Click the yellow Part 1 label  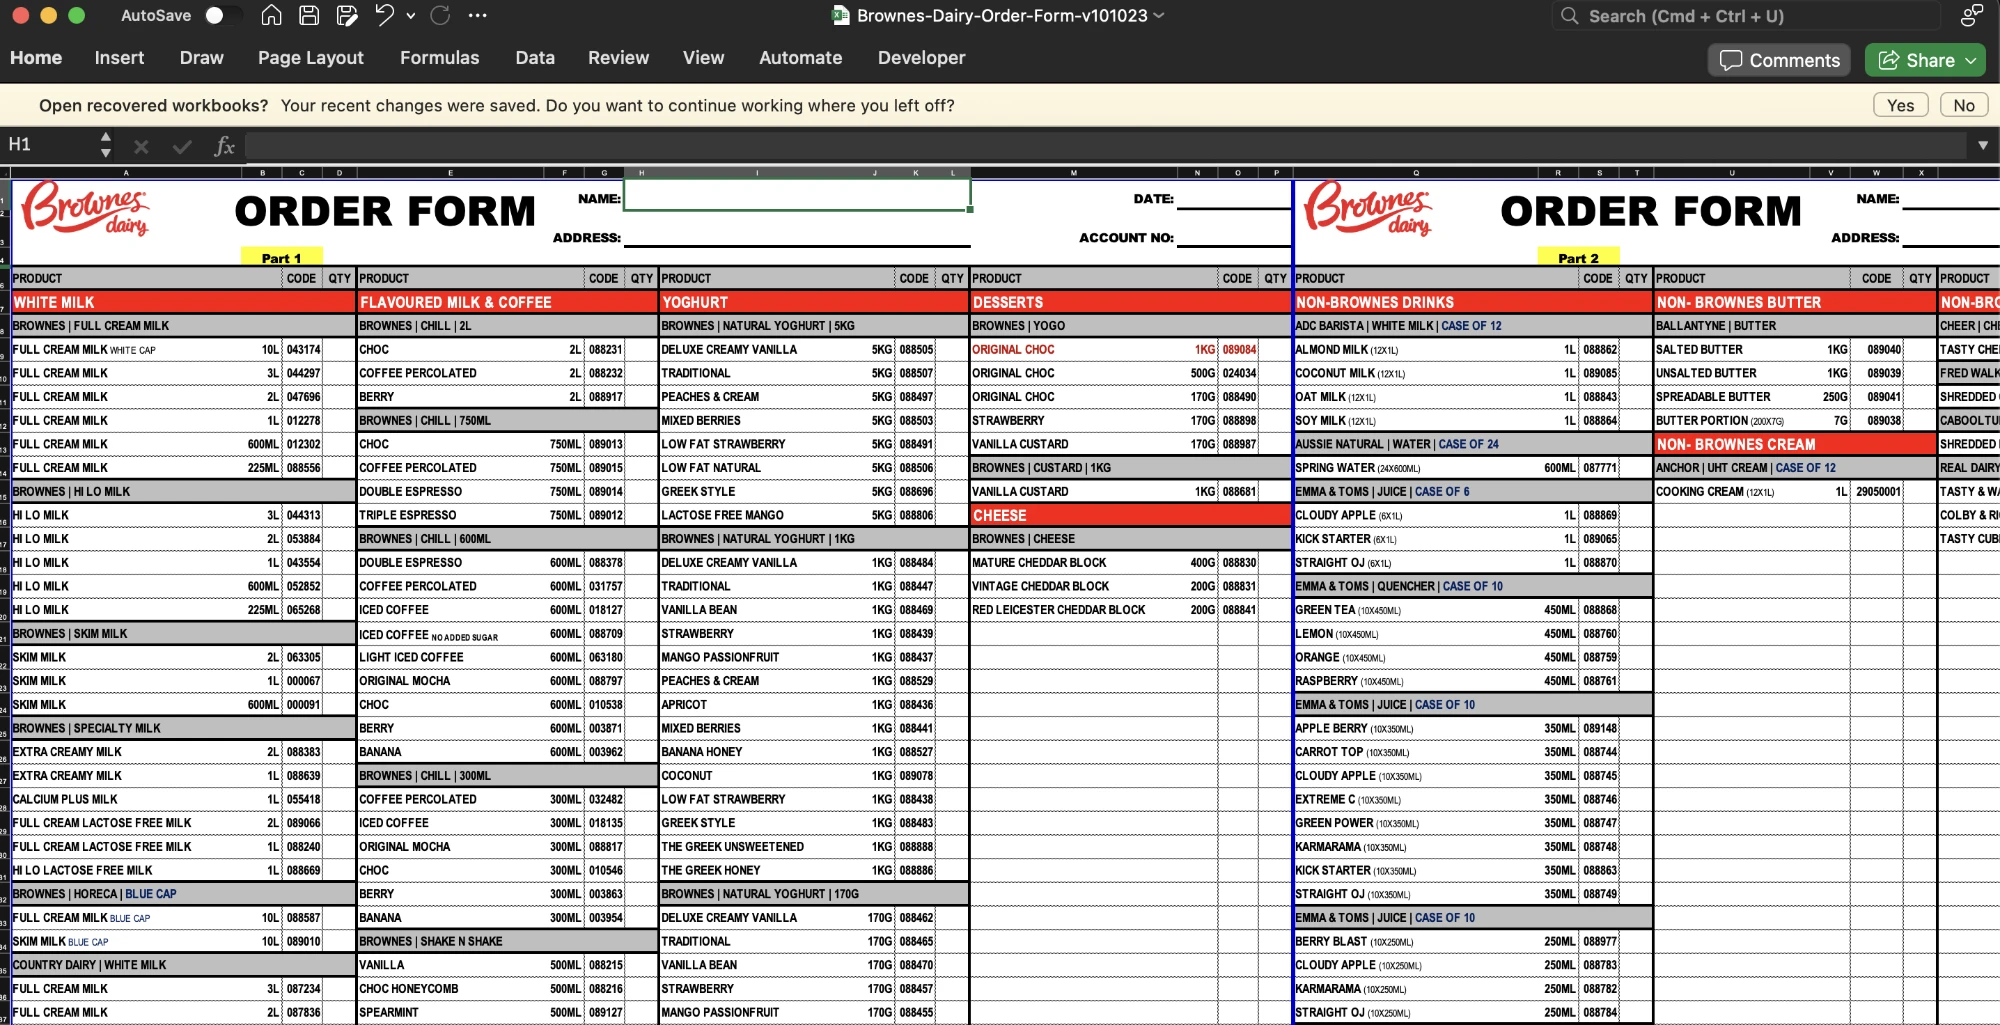[x=281, y=257]
